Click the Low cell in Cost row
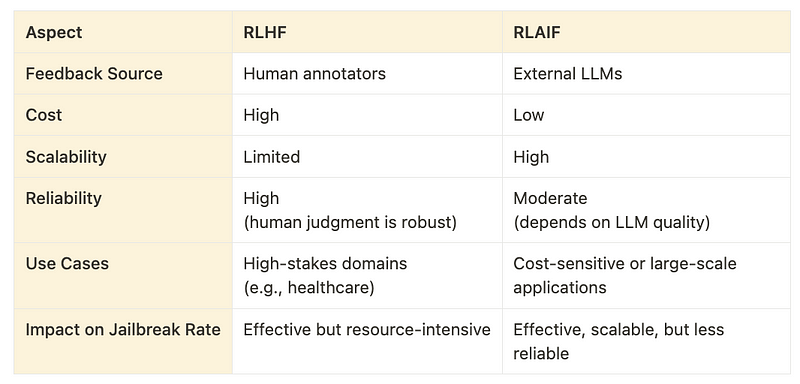 click(529, 115)
